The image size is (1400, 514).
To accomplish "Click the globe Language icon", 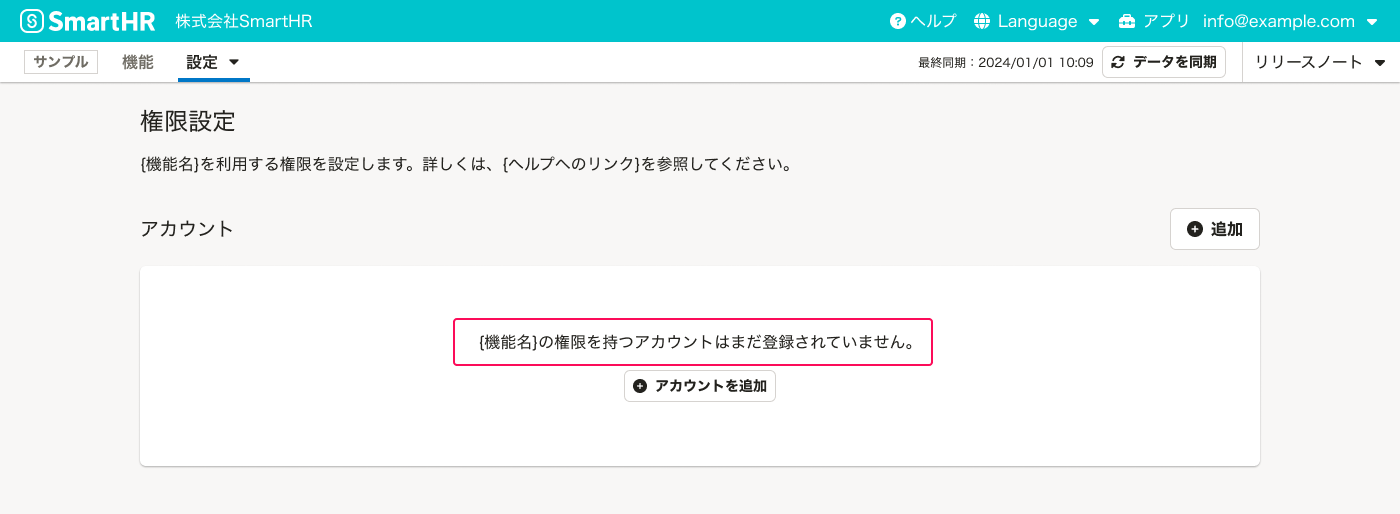I will [982, 21].
